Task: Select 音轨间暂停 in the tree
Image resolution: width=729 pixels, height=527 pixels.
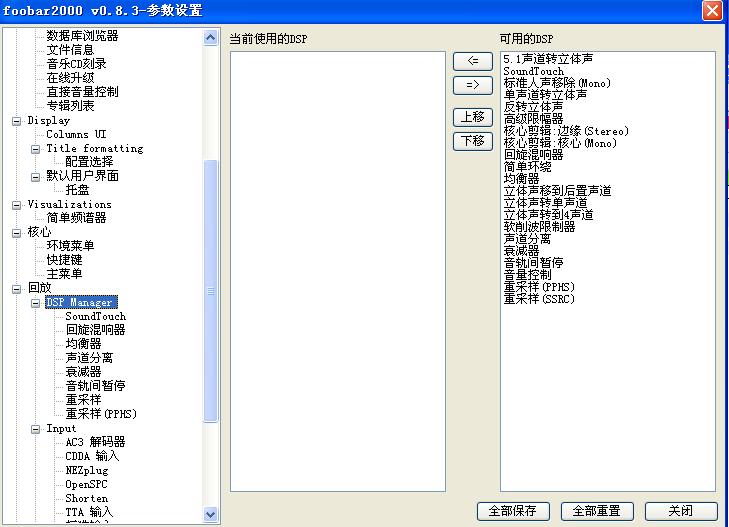Action: click(95, 386)
